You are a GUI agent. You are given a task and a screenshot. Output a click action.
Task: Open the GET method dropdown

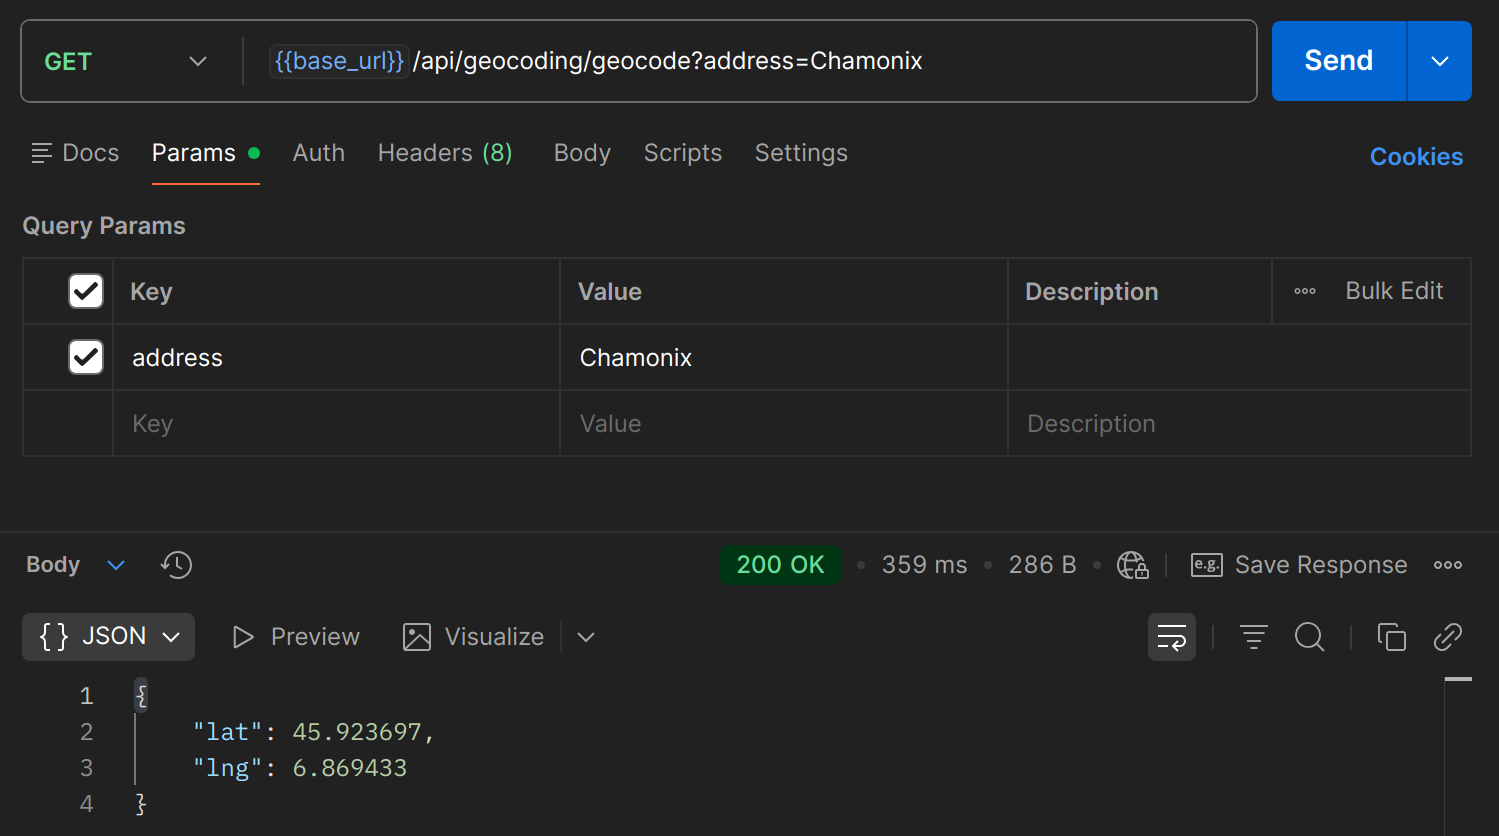[x=126, y=61]
